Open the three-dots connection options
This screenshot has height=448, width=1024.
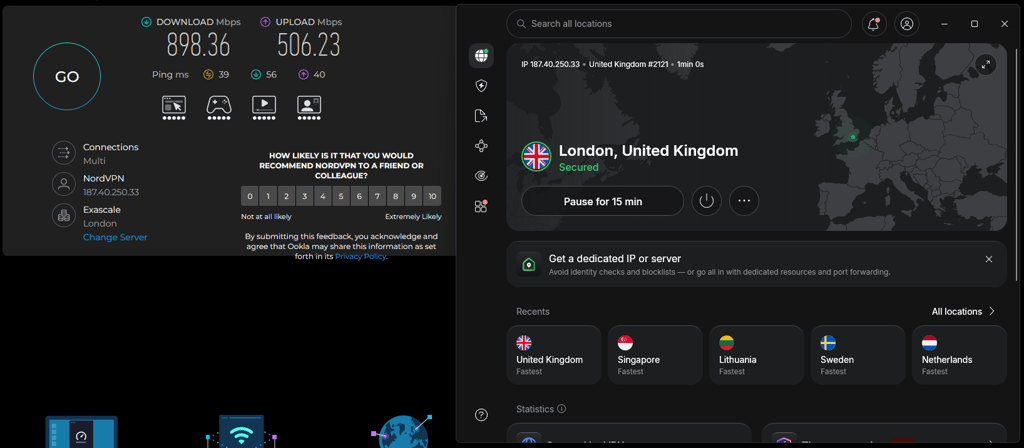point(744,201)
